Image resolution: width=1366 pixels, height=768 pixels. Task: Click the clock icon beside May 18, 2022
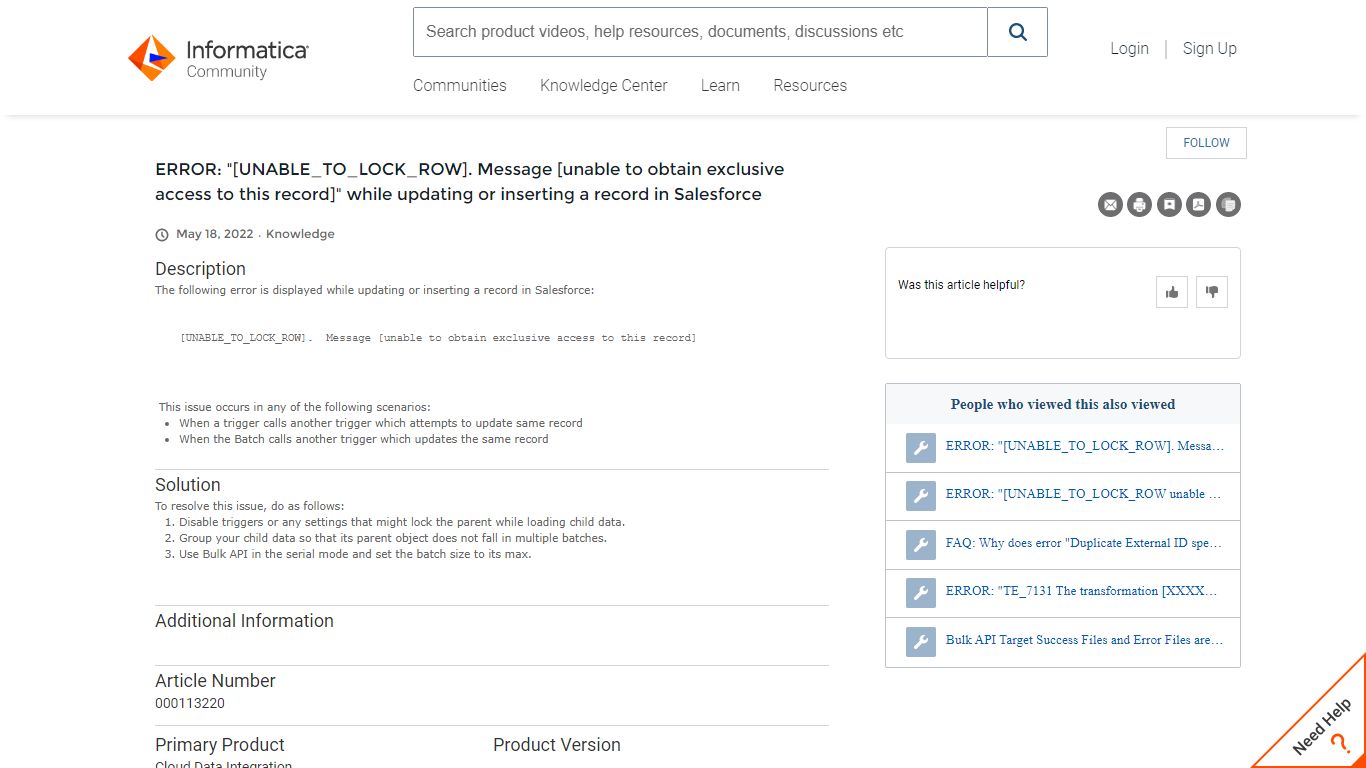click(x=162, y=235)
